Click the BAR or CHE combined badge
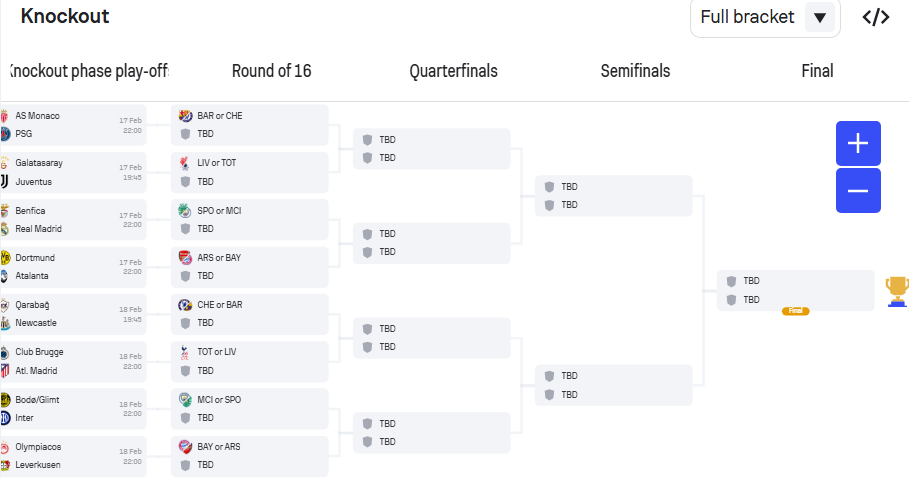The height and width of the screenshot is (478, 909). click(x=185, y=116)
